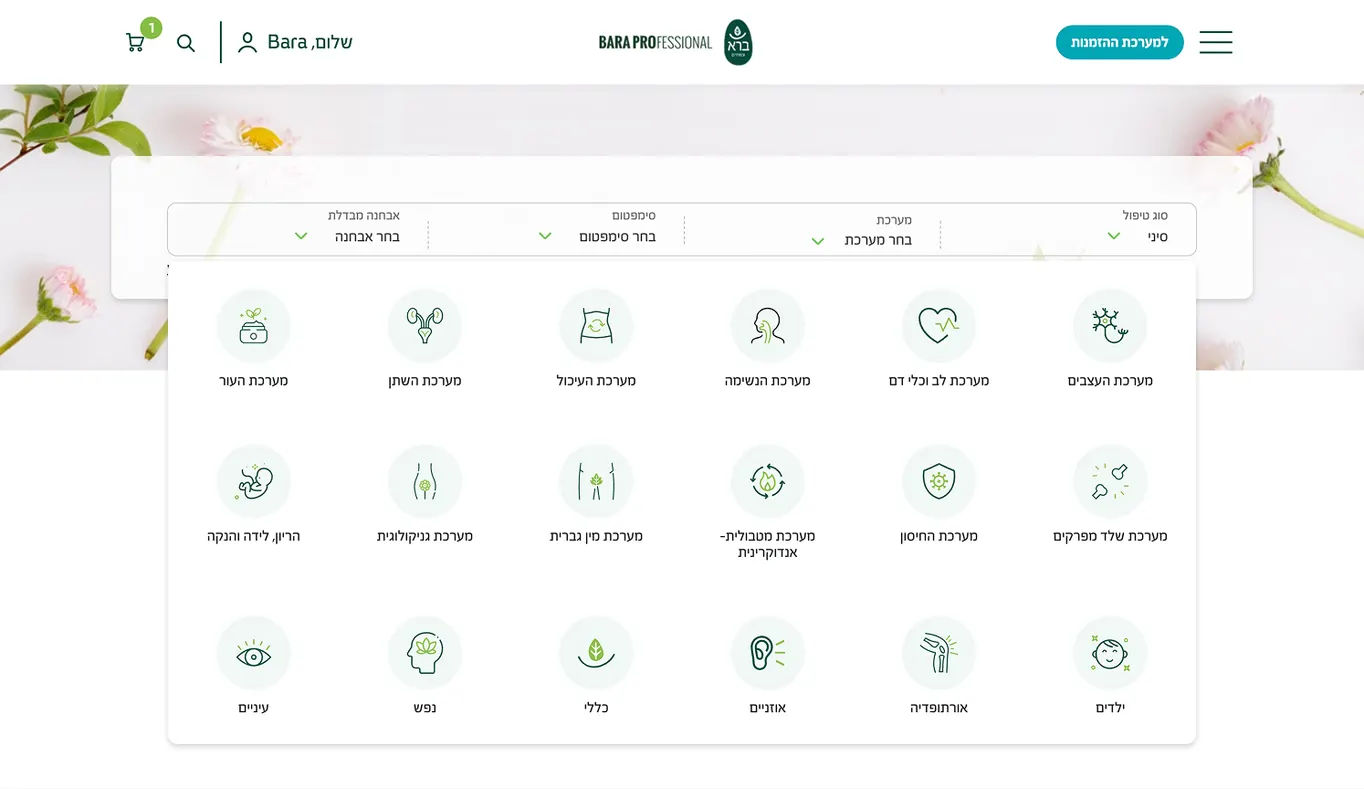Click the מערכת החיסון label text
The width and height of the screenshot is (1364, 789).
click(938, 536)
